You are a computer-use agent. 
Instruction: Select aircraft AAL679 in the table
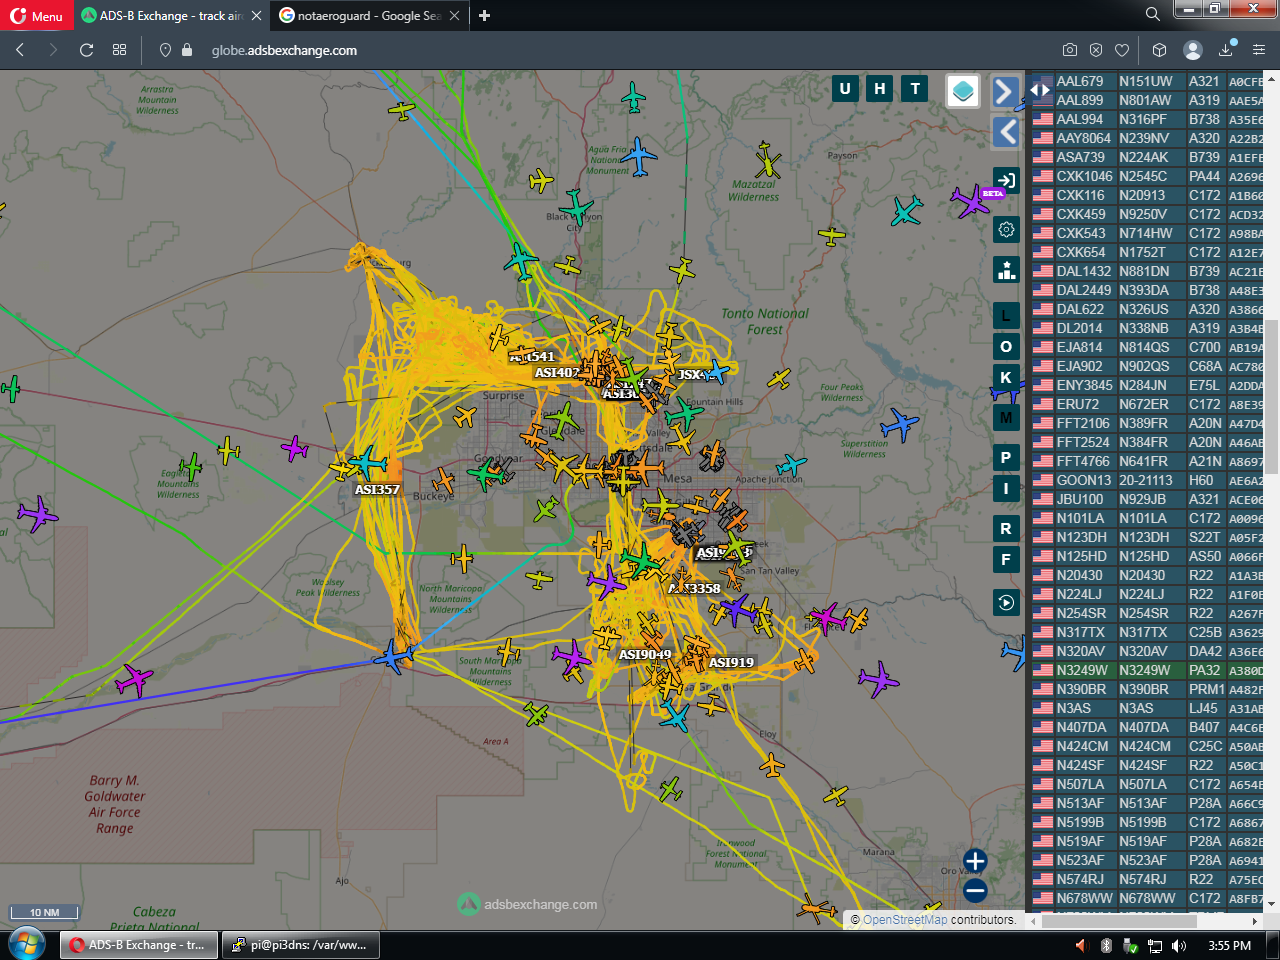[1148, 81]
